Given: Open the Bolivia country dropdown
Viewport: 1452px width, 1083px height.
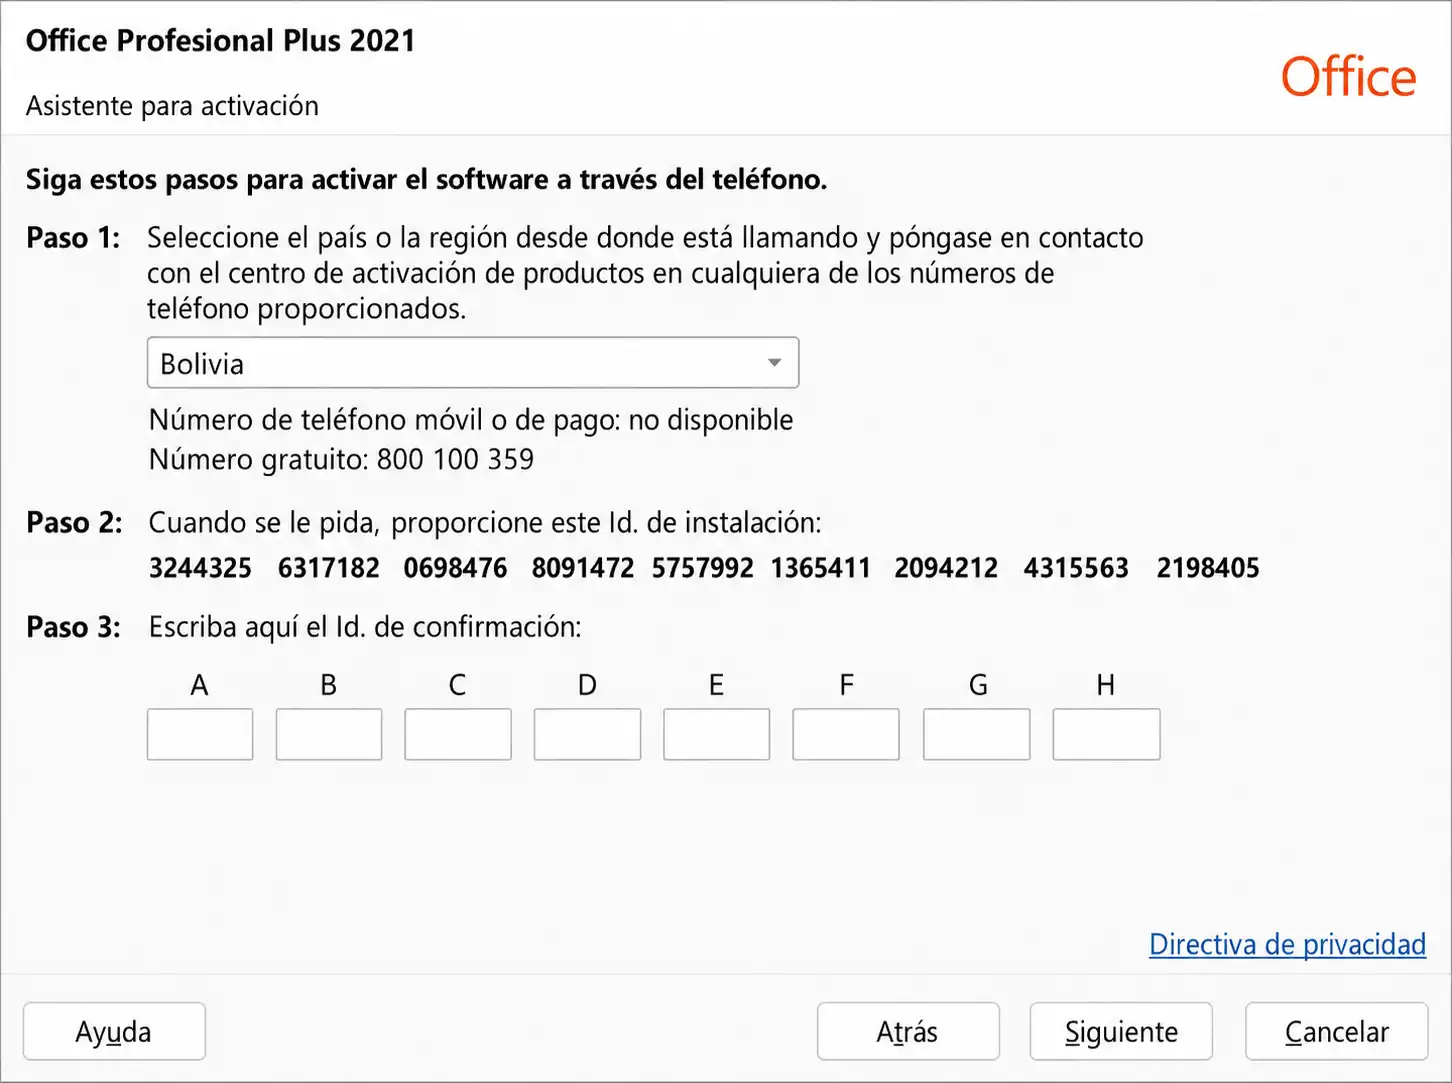Looking at the screenshot, I should 473,363.
